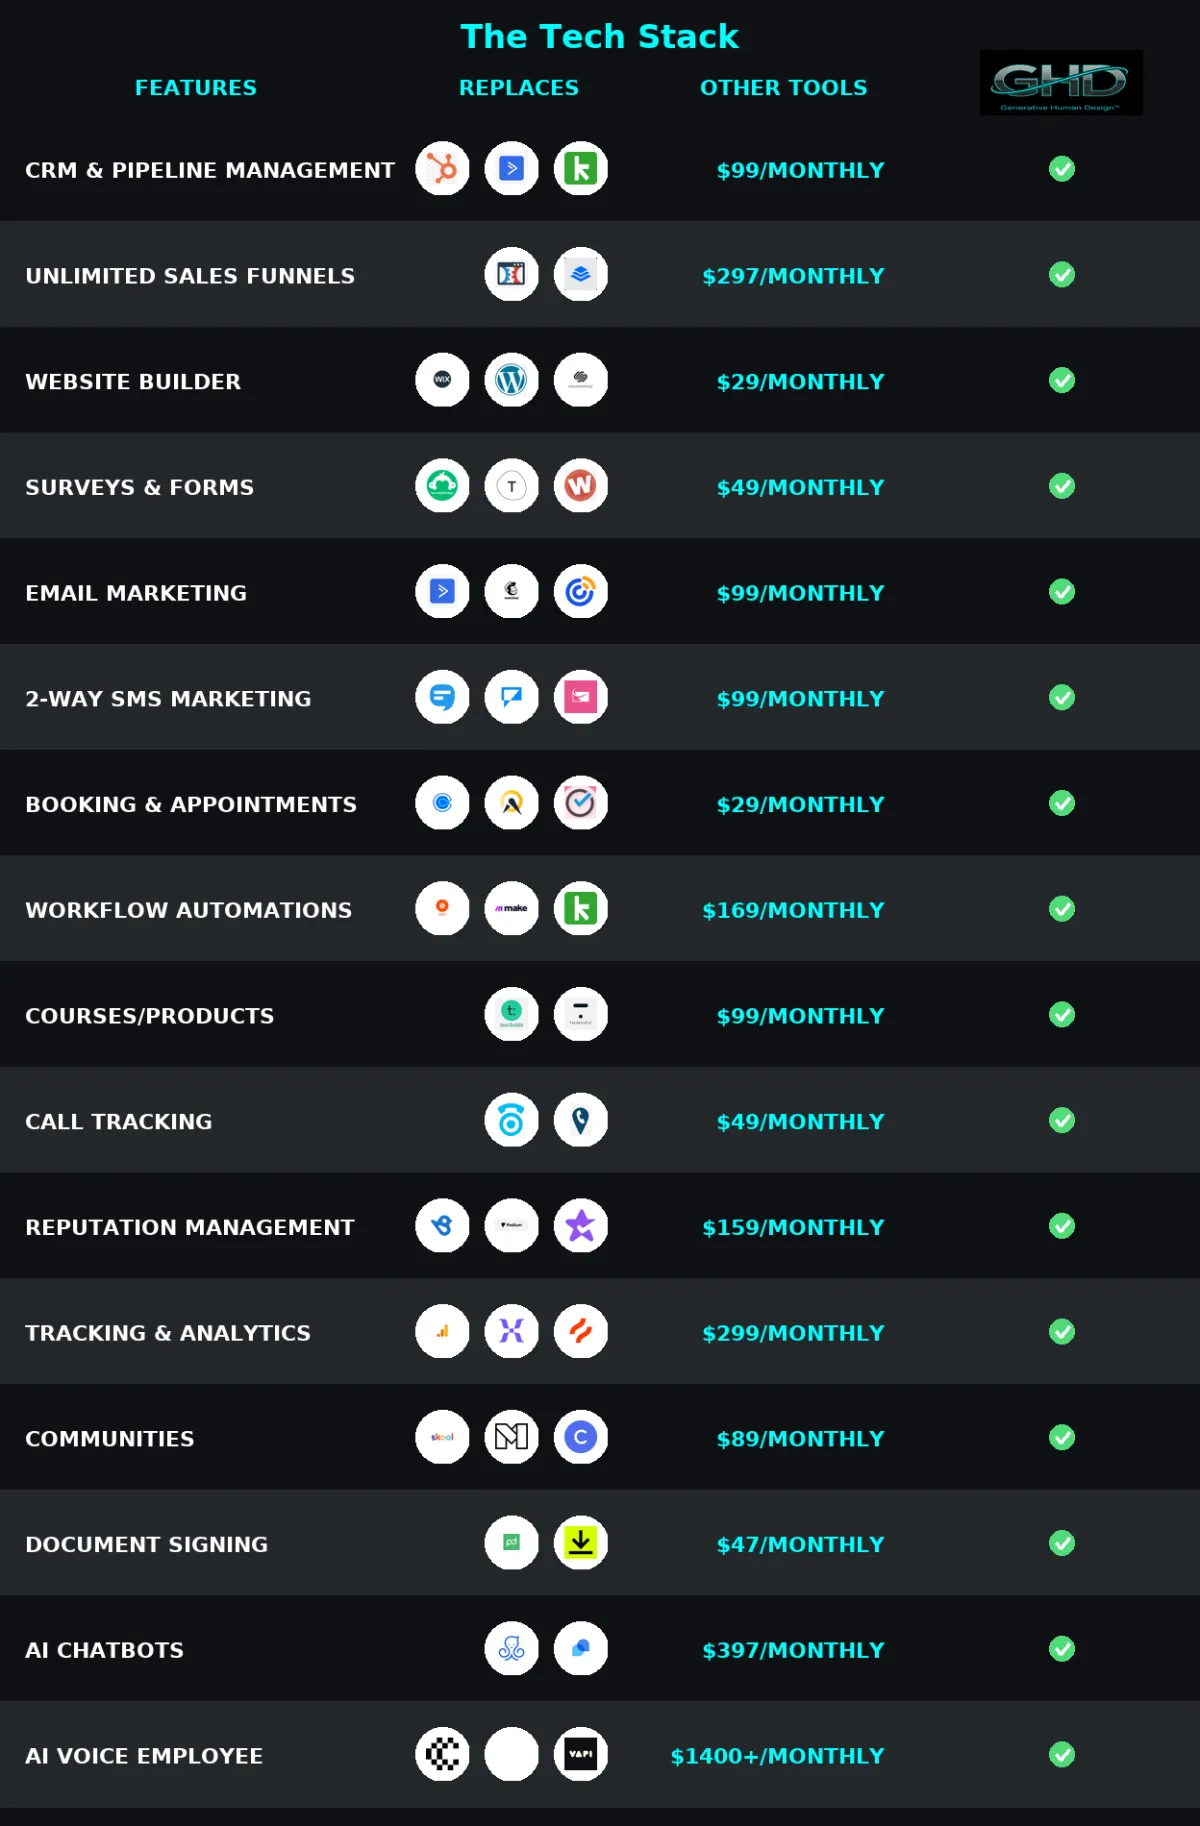This screenshot has width=1200, height=1826.
Task: Click the GHD Generative Human Design logo
Action: coord(1060,83)
